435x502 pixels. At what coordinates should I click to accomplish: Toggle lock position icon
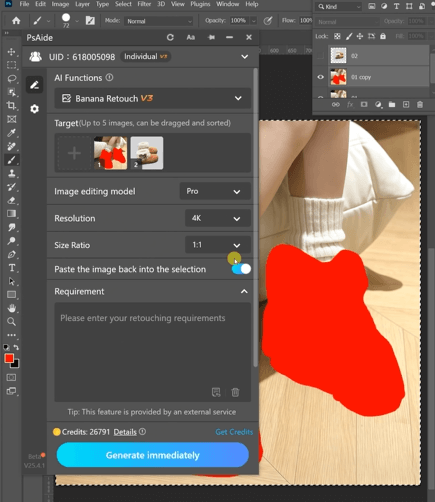pos(360,36)
